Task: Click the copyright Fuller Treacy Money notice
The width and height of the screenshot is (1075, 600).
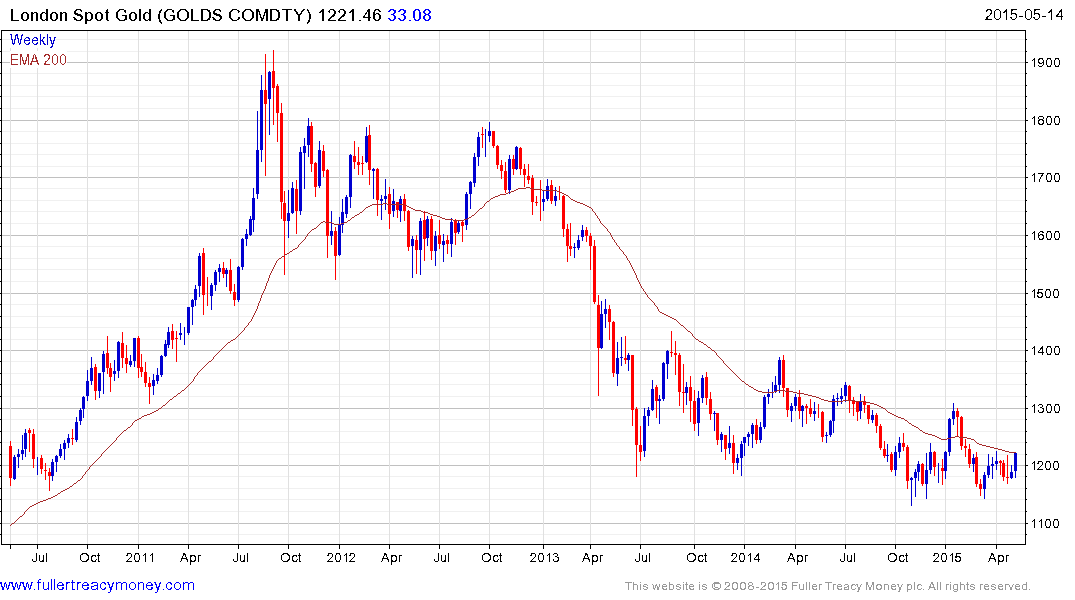Action: point(828,586)
